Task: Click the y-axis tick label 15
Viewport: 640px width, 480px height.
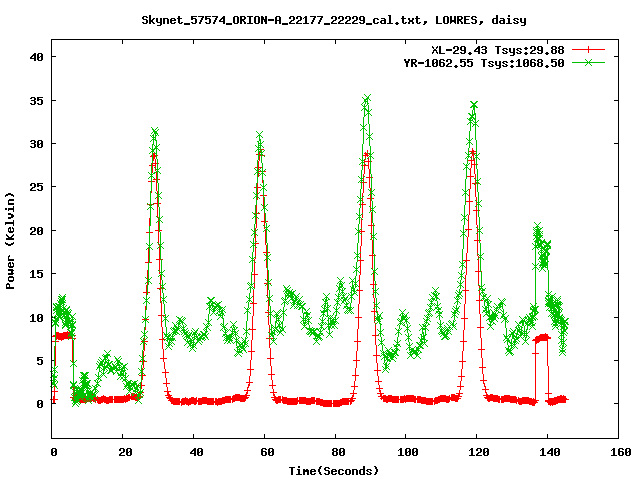Action: tap(36, 274)
